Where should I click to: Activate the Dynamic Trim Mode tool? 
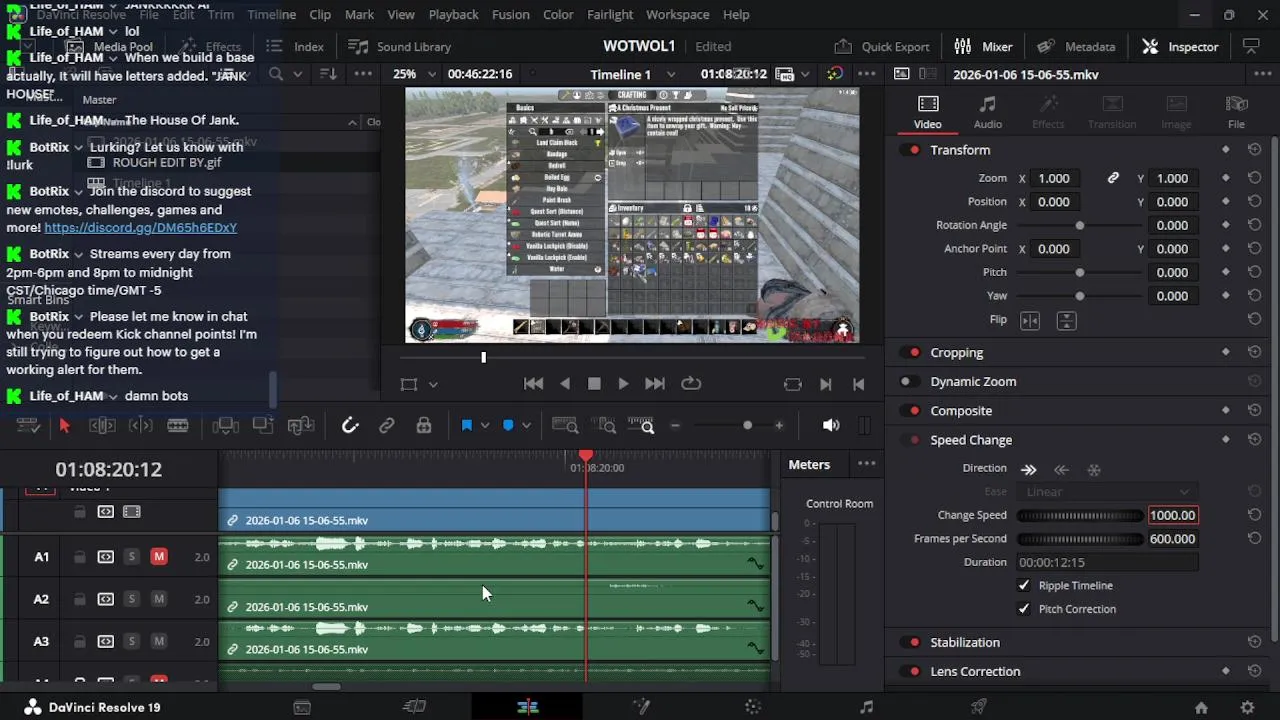[x=140, y=426]
